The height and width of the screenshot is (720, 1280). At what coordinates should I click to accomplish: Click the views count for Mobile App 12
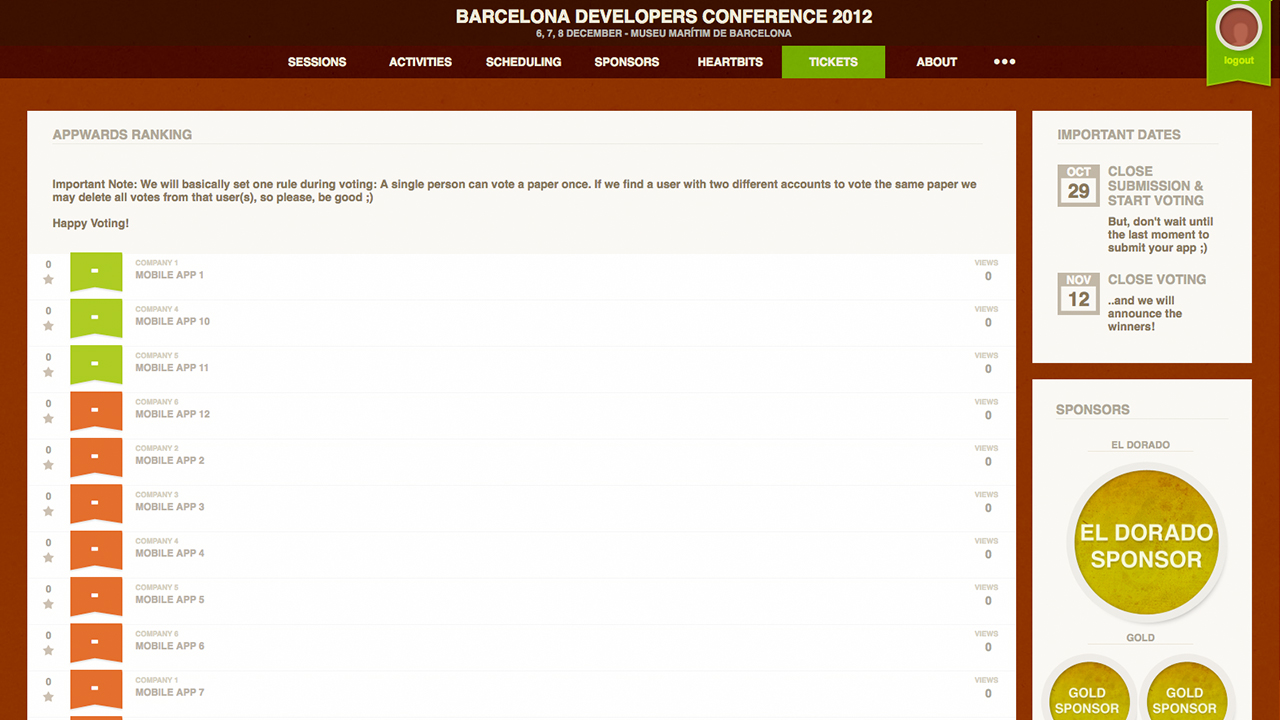(988, 415)
